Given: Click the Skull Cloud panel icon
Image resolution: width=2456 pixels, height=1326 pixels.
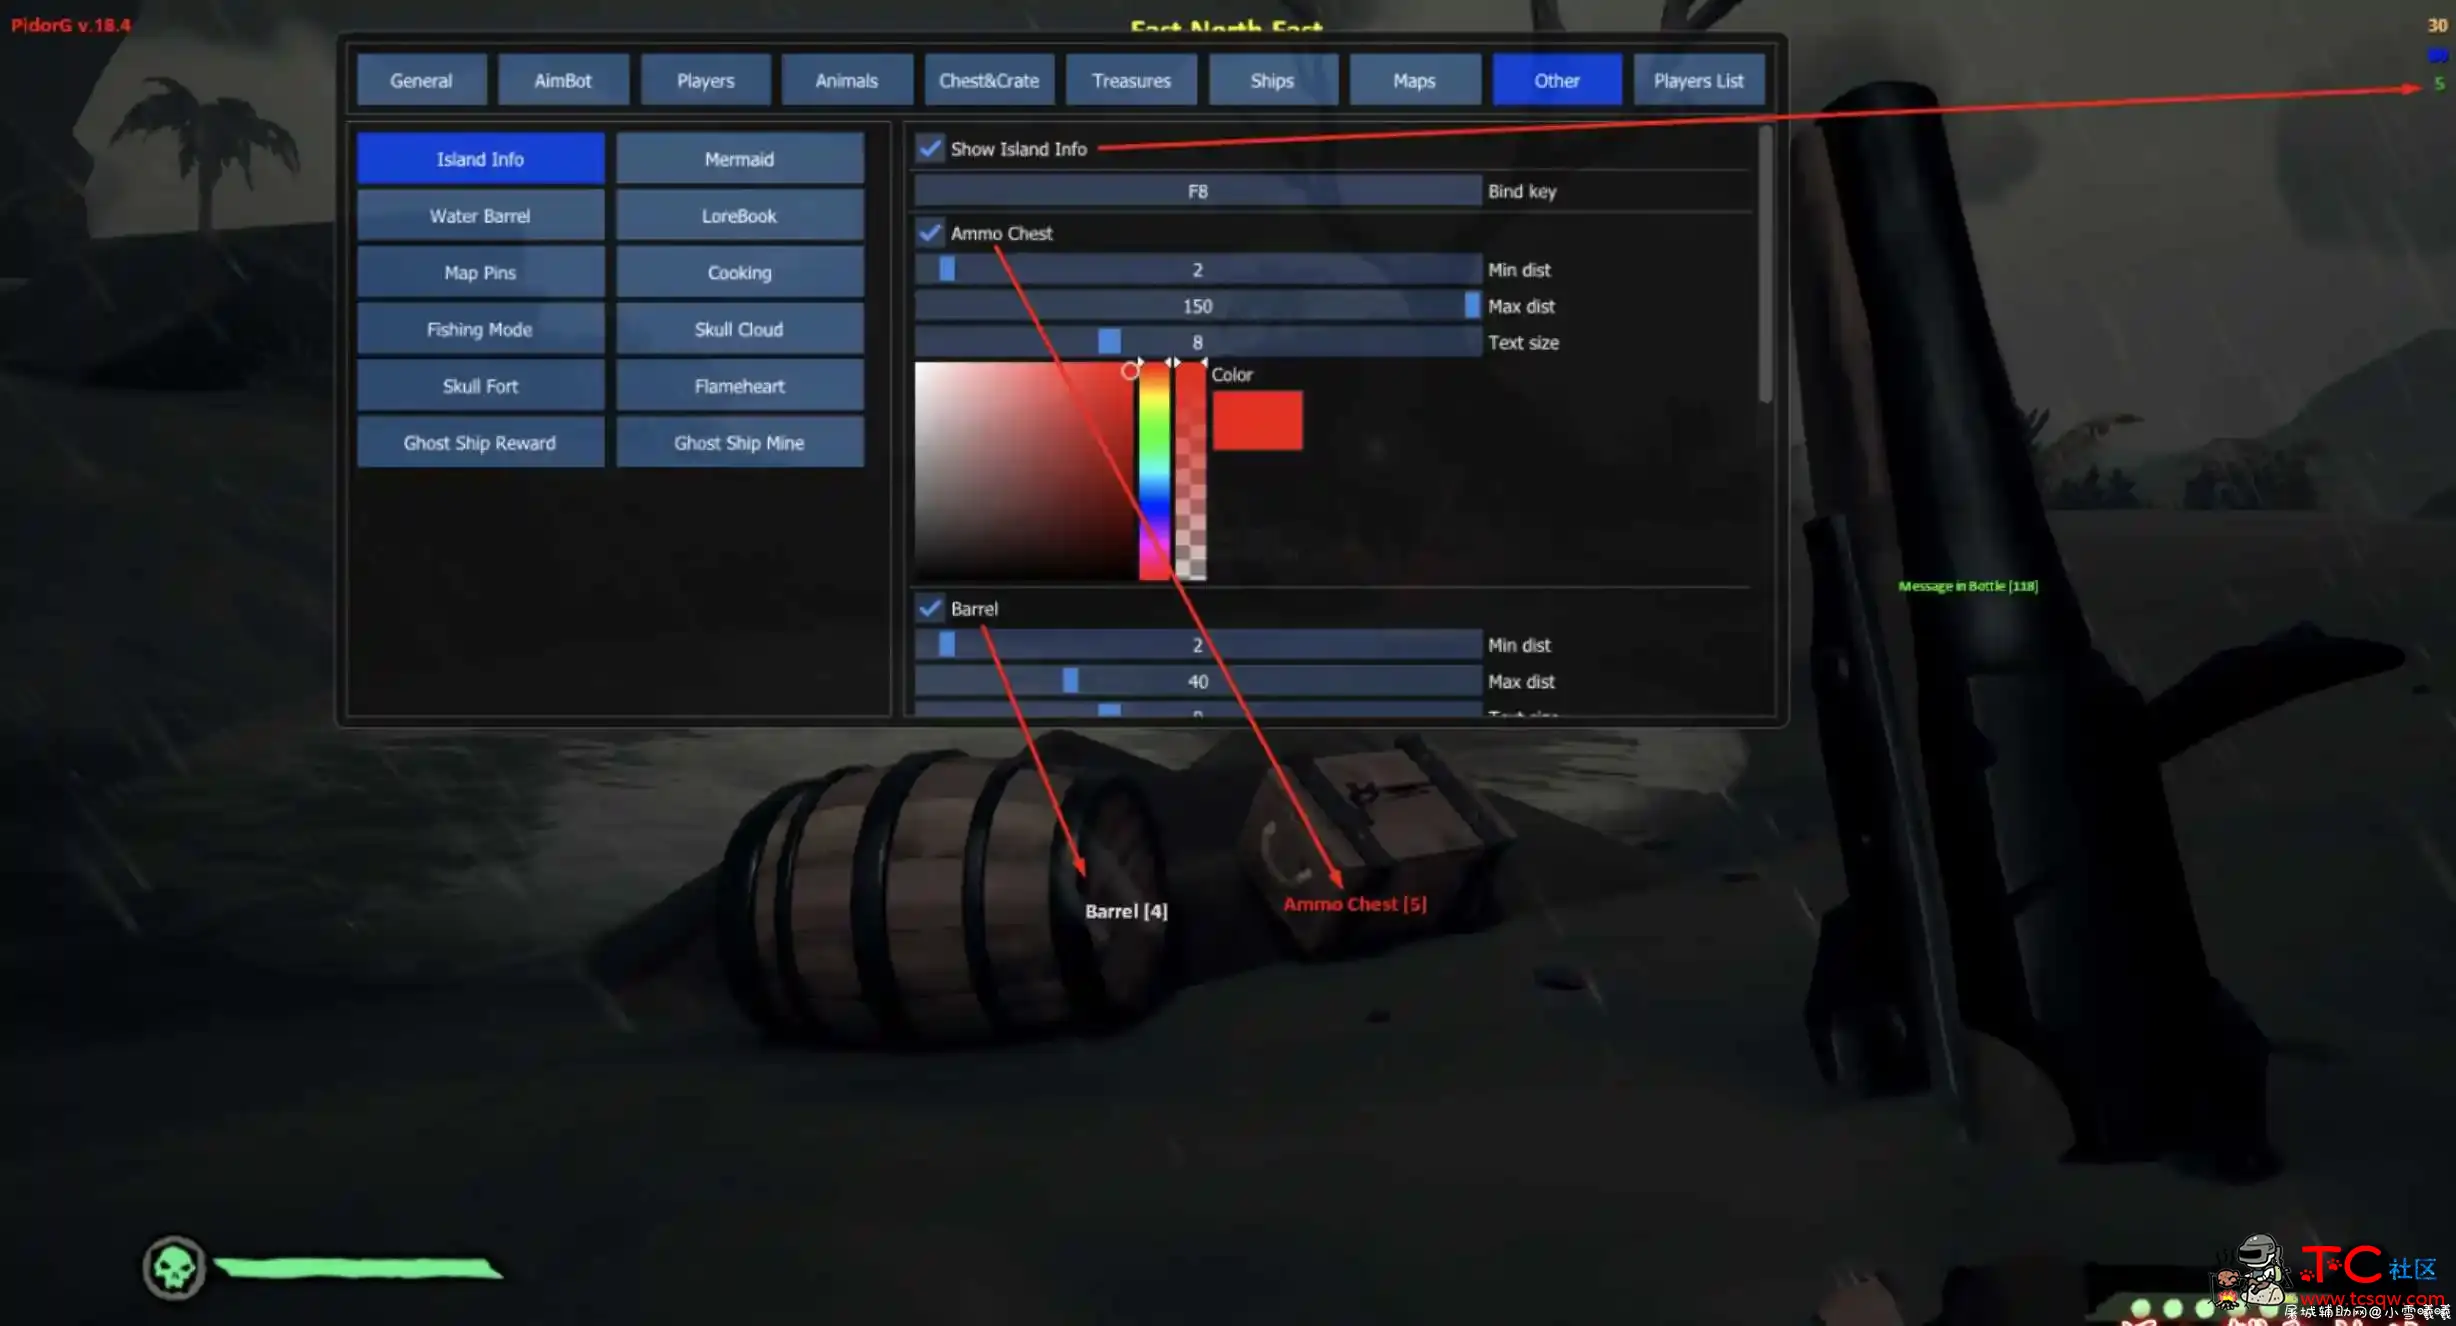Looking at the screenshot, I should point(740,330).
